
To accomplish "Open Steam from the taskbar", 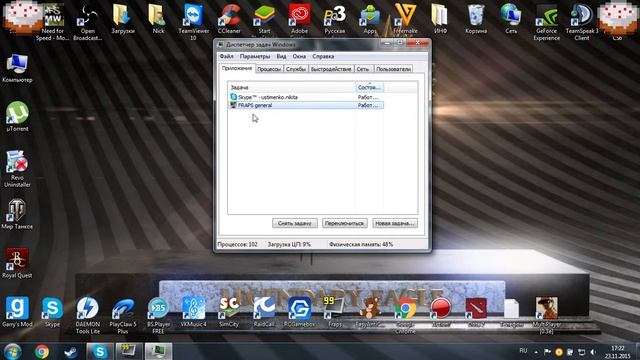I will click(71, 351).
